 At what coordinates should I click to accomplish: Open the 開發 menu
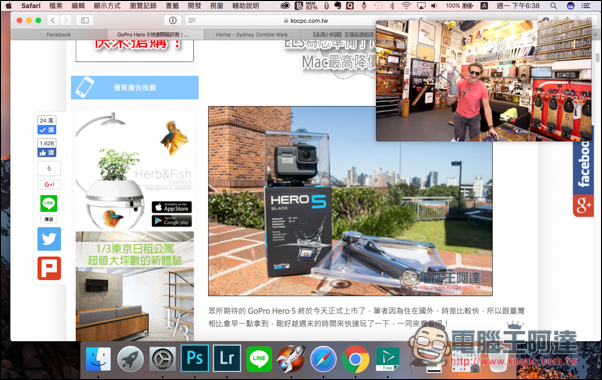coord(195,5)
